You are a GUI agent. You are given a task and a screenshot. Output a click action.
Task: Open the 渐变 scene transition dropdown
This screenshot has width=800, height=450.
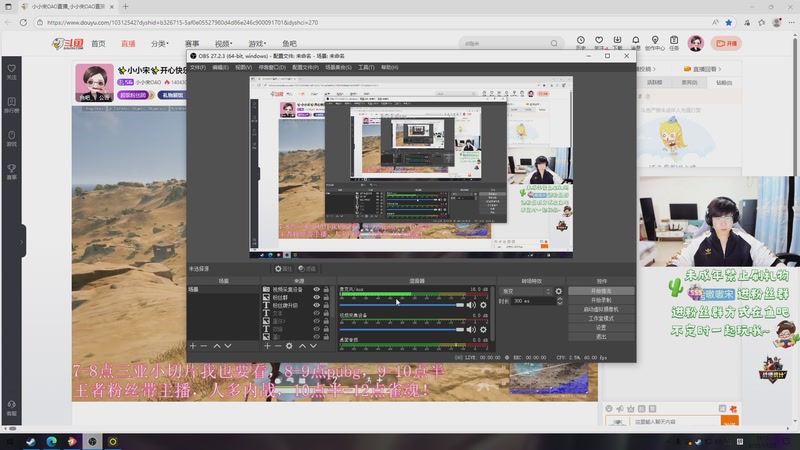(x=526, y=291)
